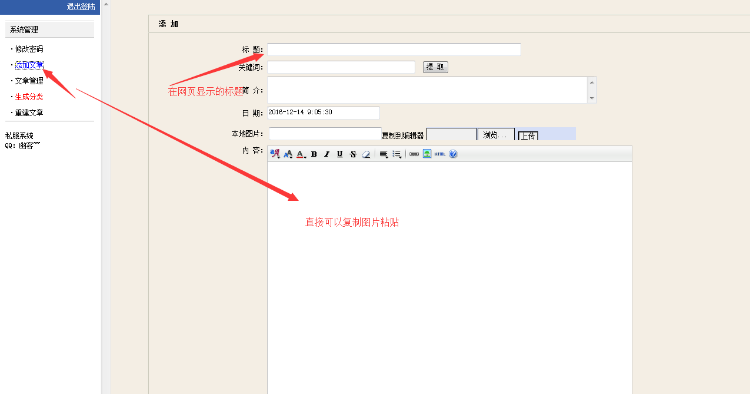The image size is (750, 394).
Task: Open the red 生成分类 sidebar item
Action: point(29,97)
